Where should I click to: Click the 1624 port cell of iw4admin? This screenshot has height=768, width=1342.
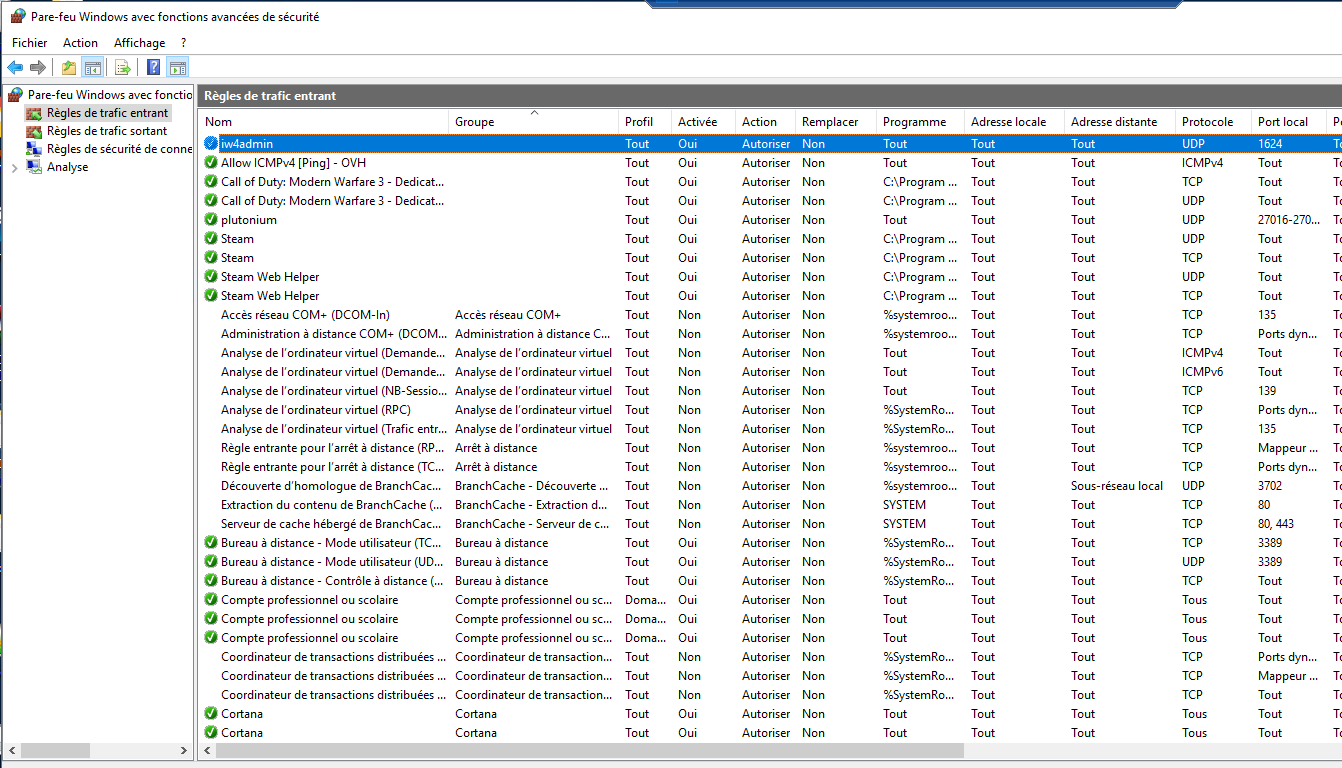tap(1270, 144)
